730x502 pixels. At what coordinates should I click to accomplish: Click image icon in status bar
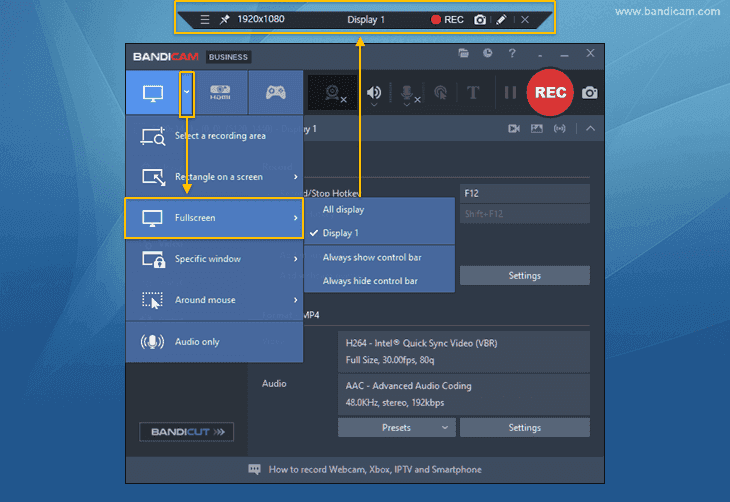[537, 129]
